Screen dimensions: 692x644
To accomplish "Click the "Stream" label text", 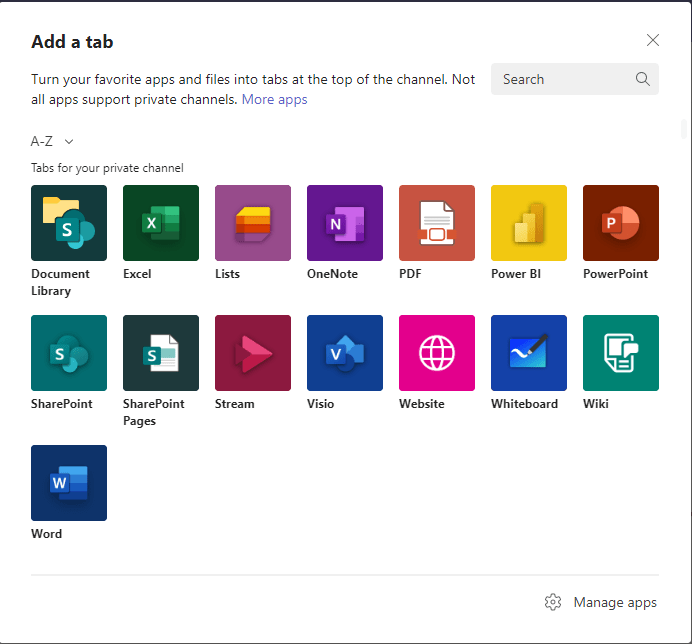I will (235, 404).
